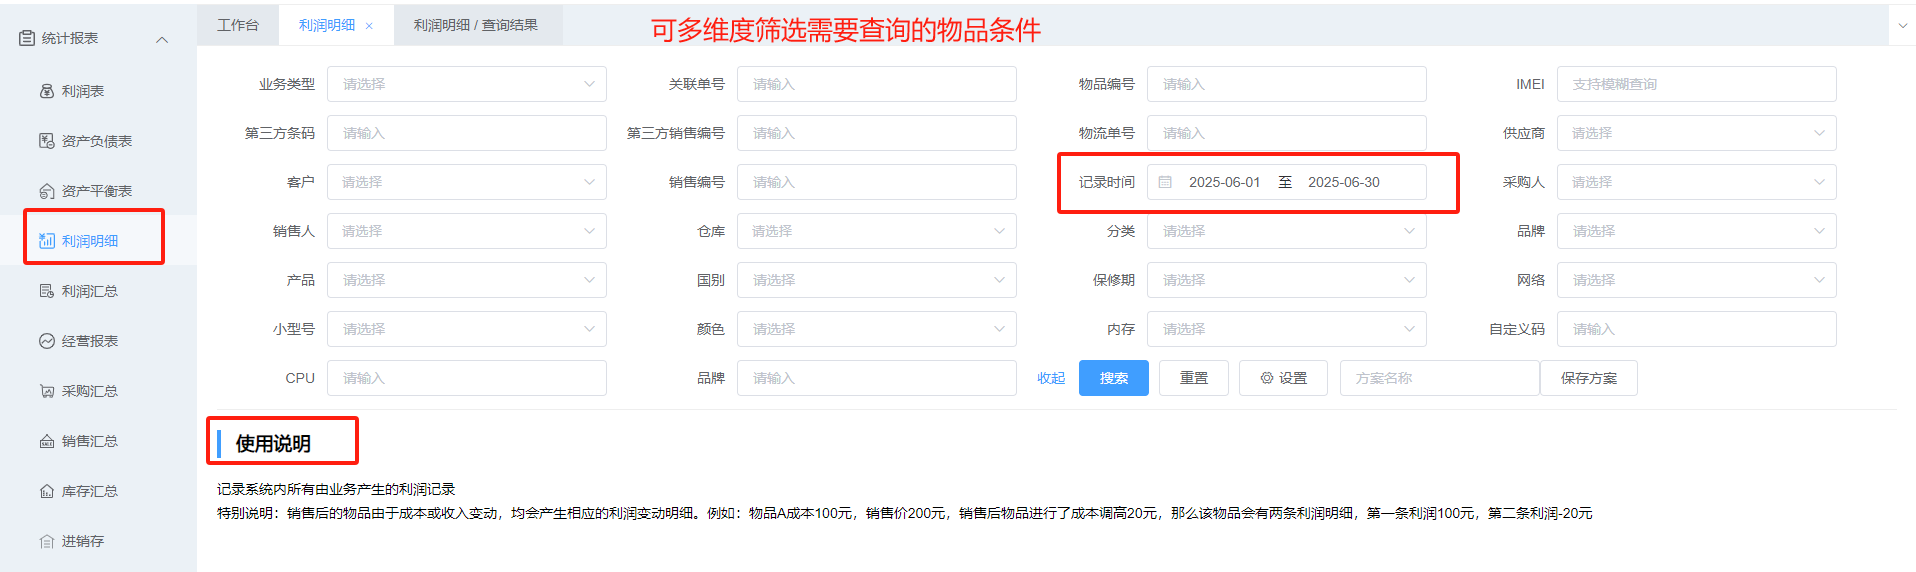Open the 网络 dropdown
The width and height of the screenshot is (1916, 572).
[x=1697, y=280]
